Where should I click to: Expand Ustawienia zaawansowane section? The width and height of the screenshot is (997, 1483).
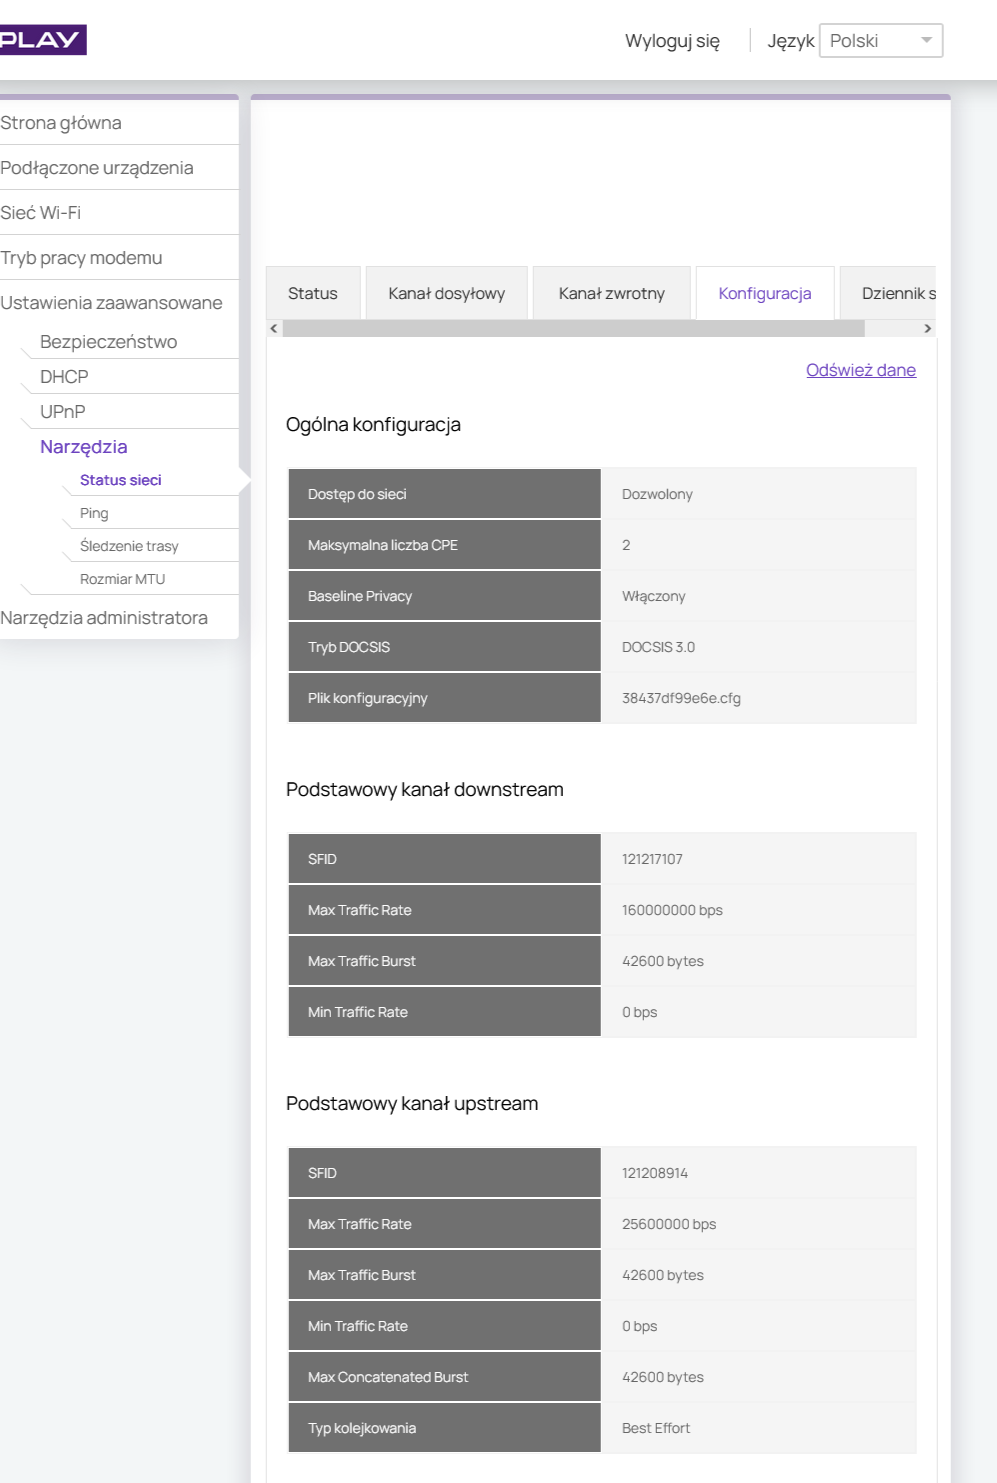pos(111,303)
